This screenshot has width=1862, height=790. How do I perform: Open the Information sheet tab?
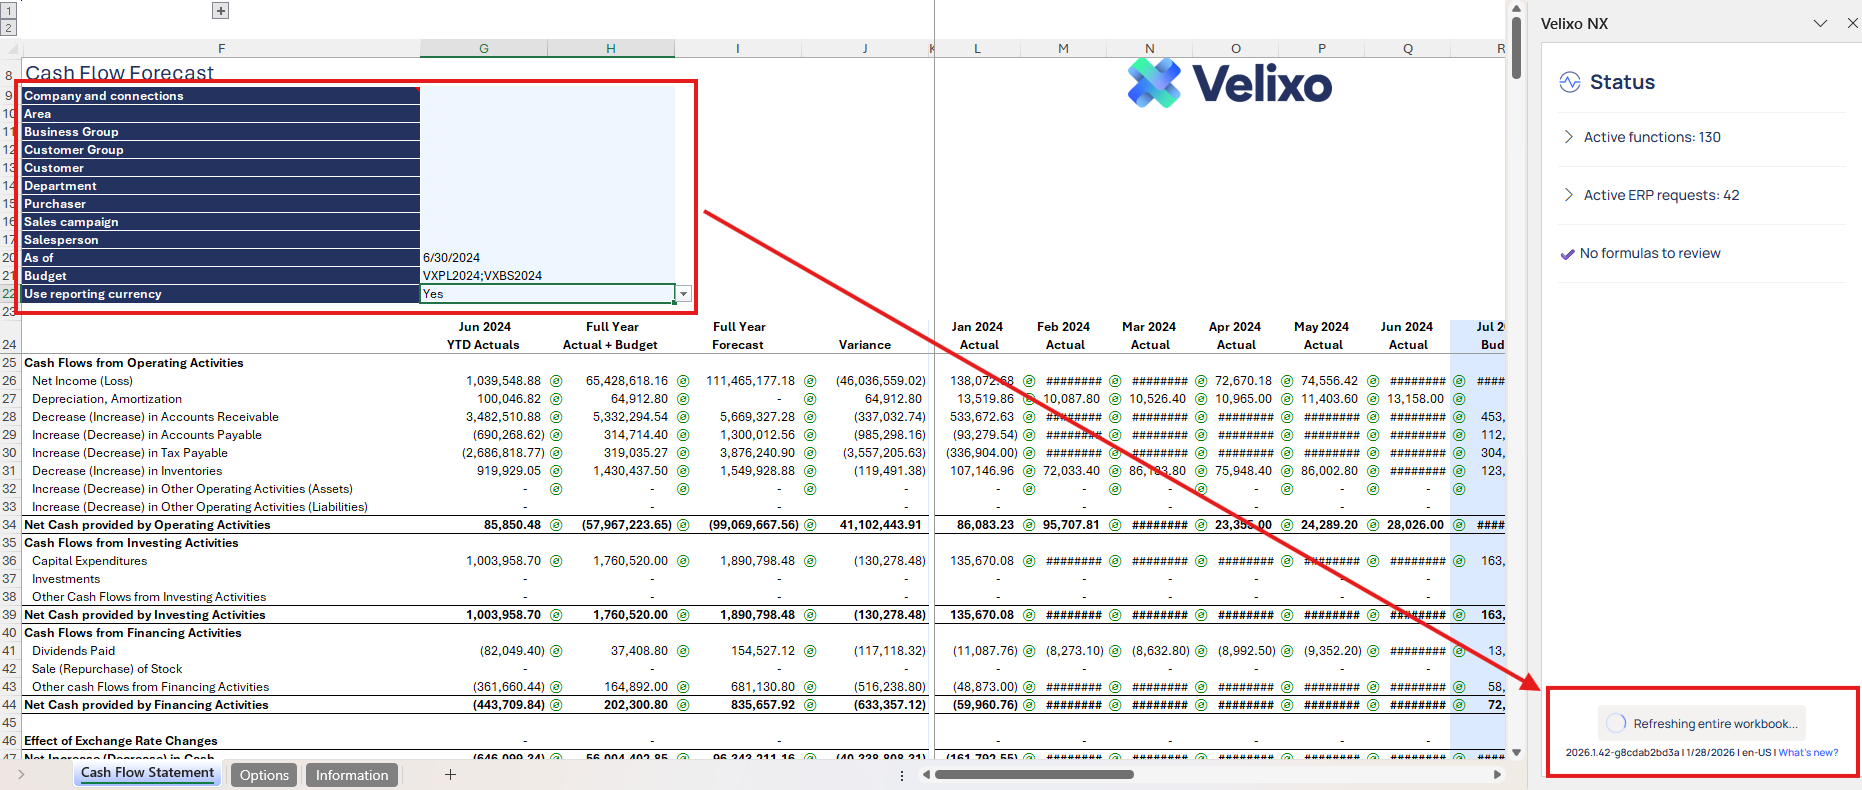pos(352,775)
